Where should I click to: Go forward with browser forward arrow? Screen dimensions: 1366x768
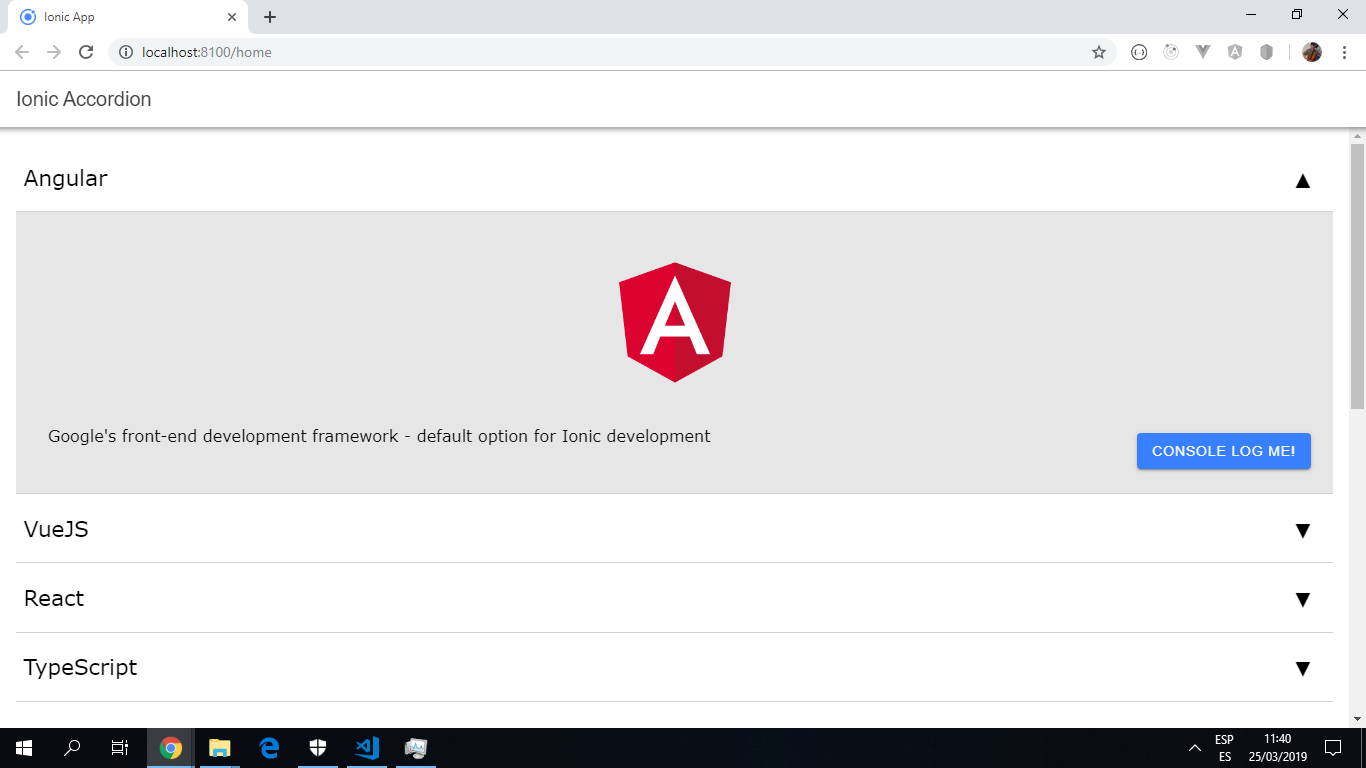point(54,52)
